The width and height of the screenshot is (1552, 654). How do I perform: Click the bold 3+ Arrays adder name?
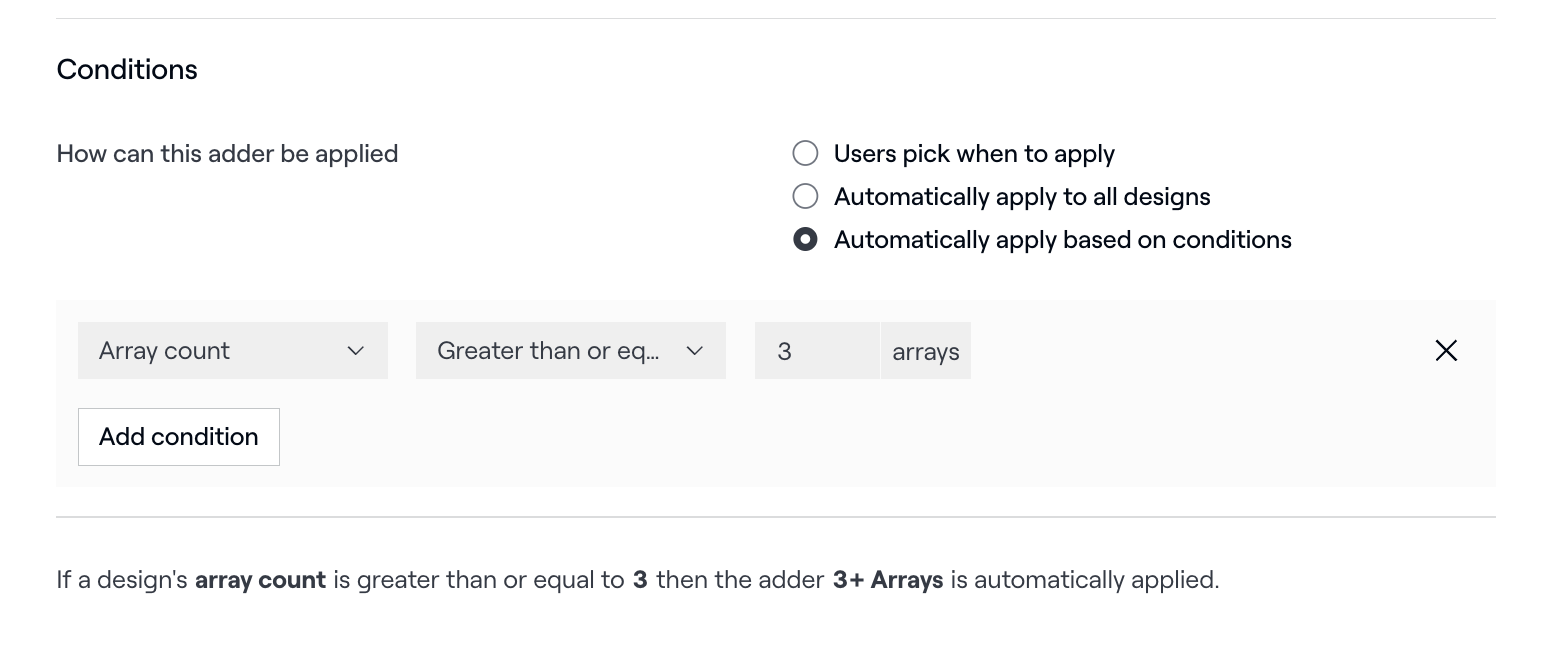tap(887, 580)
